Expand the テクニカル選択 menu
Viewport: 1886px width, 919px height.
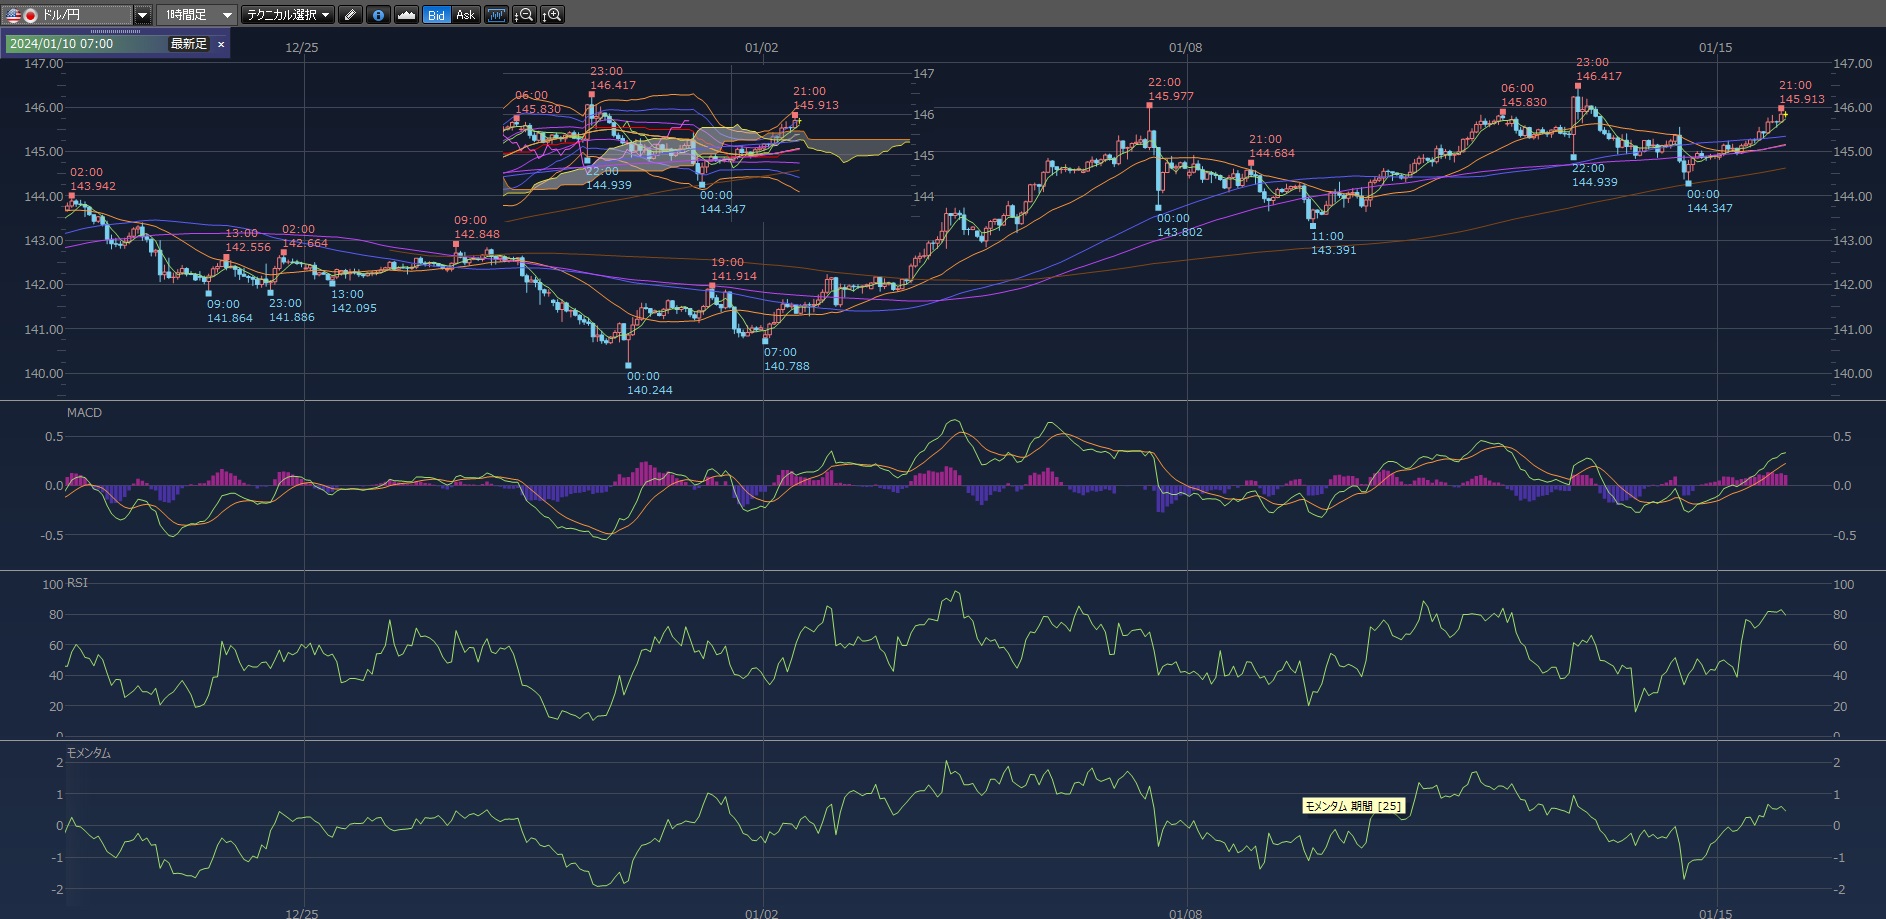point(288,15)
